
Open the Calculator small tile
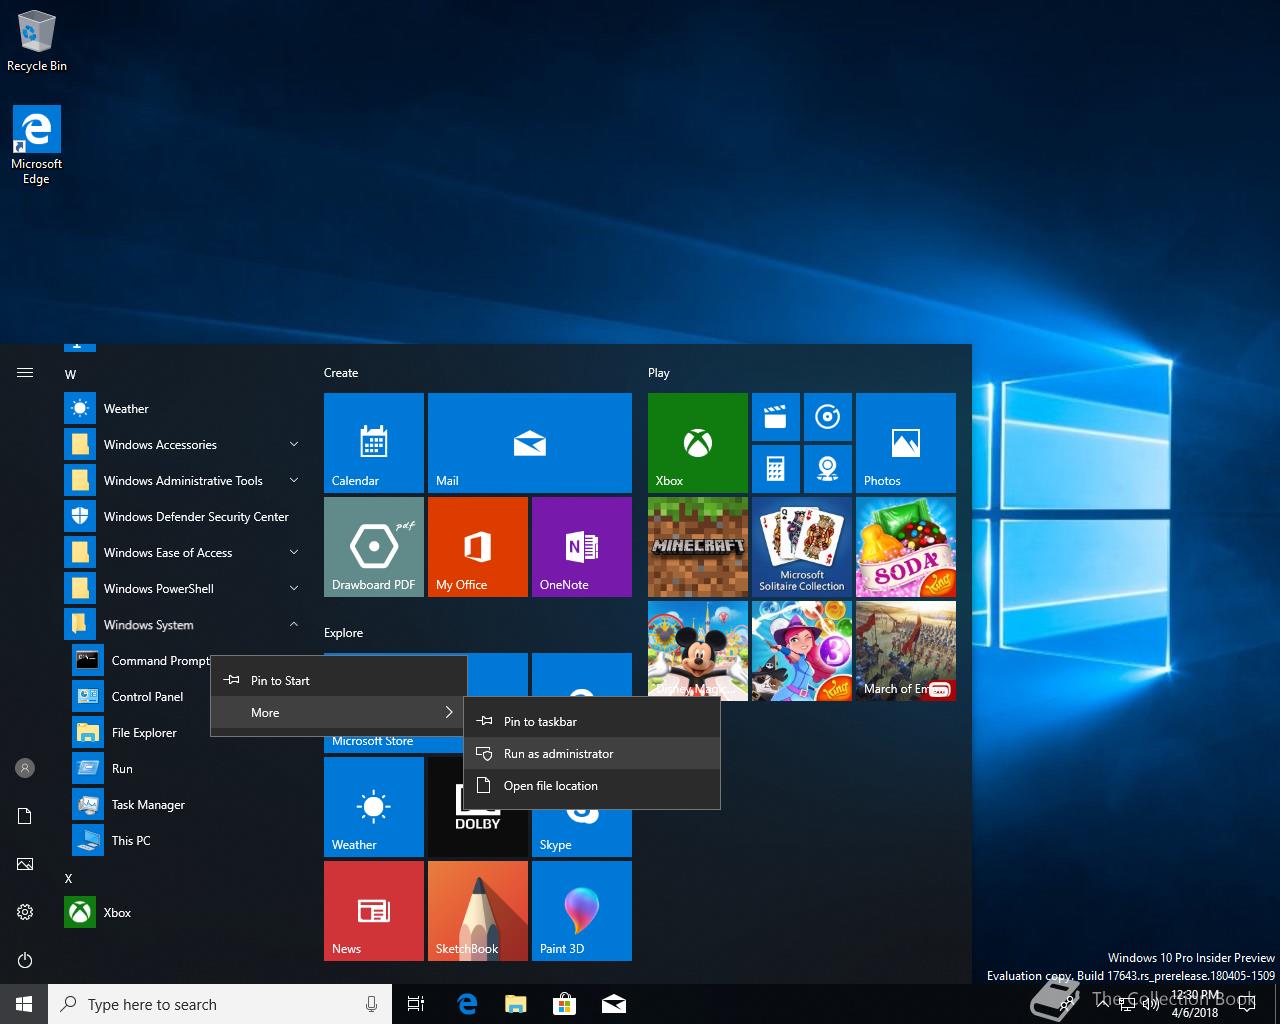[x=776, y=469]
